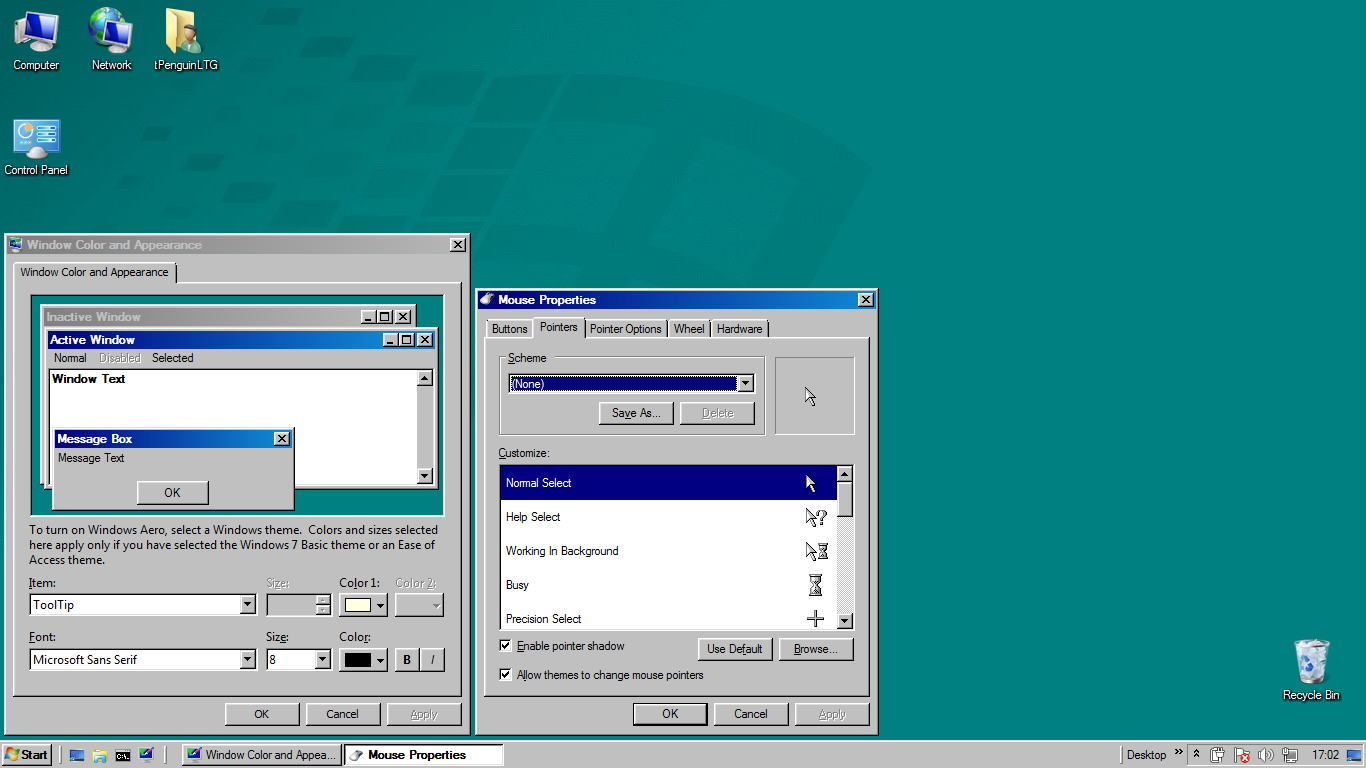Select the Precision Select crosshair pointer icon
Screen dimensions: 1366x768
tap(815, 619)
